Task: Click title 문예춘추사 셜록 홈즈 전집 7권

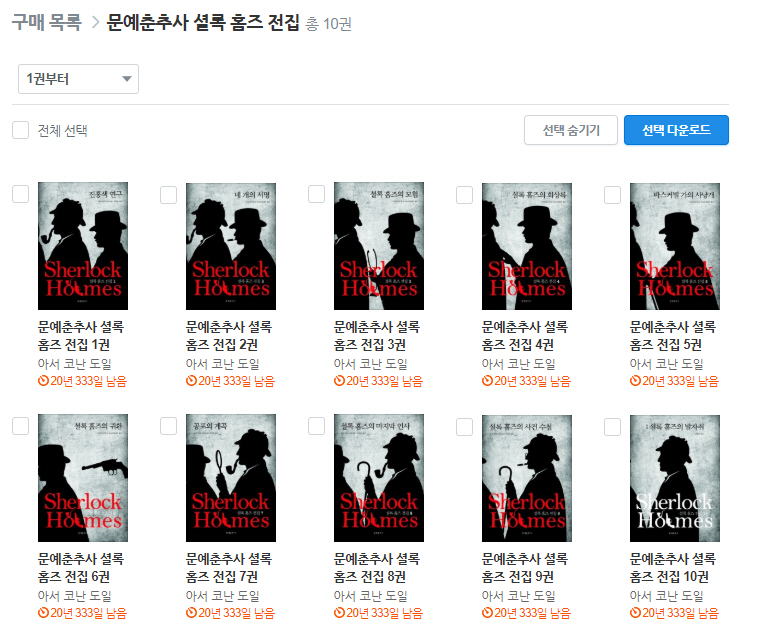Action: [x=229, y=567]
